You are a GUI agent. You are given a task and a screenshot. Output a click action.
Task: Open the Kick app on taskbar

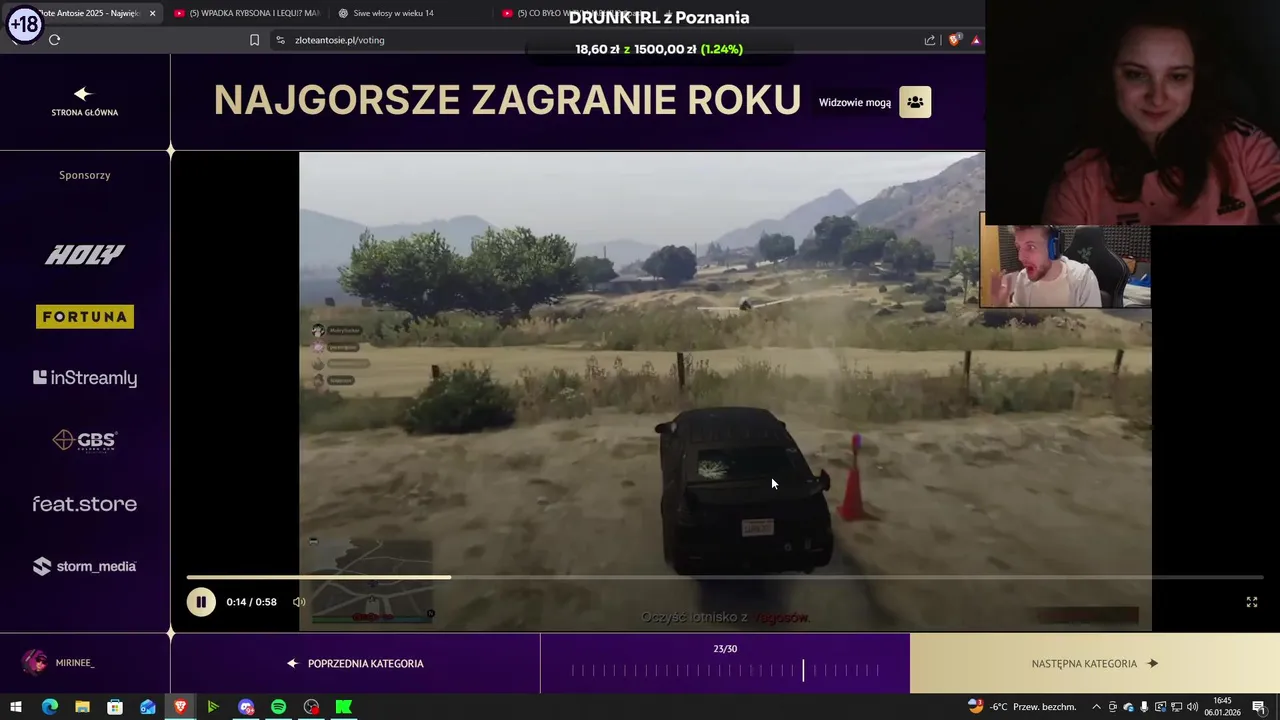344,707
